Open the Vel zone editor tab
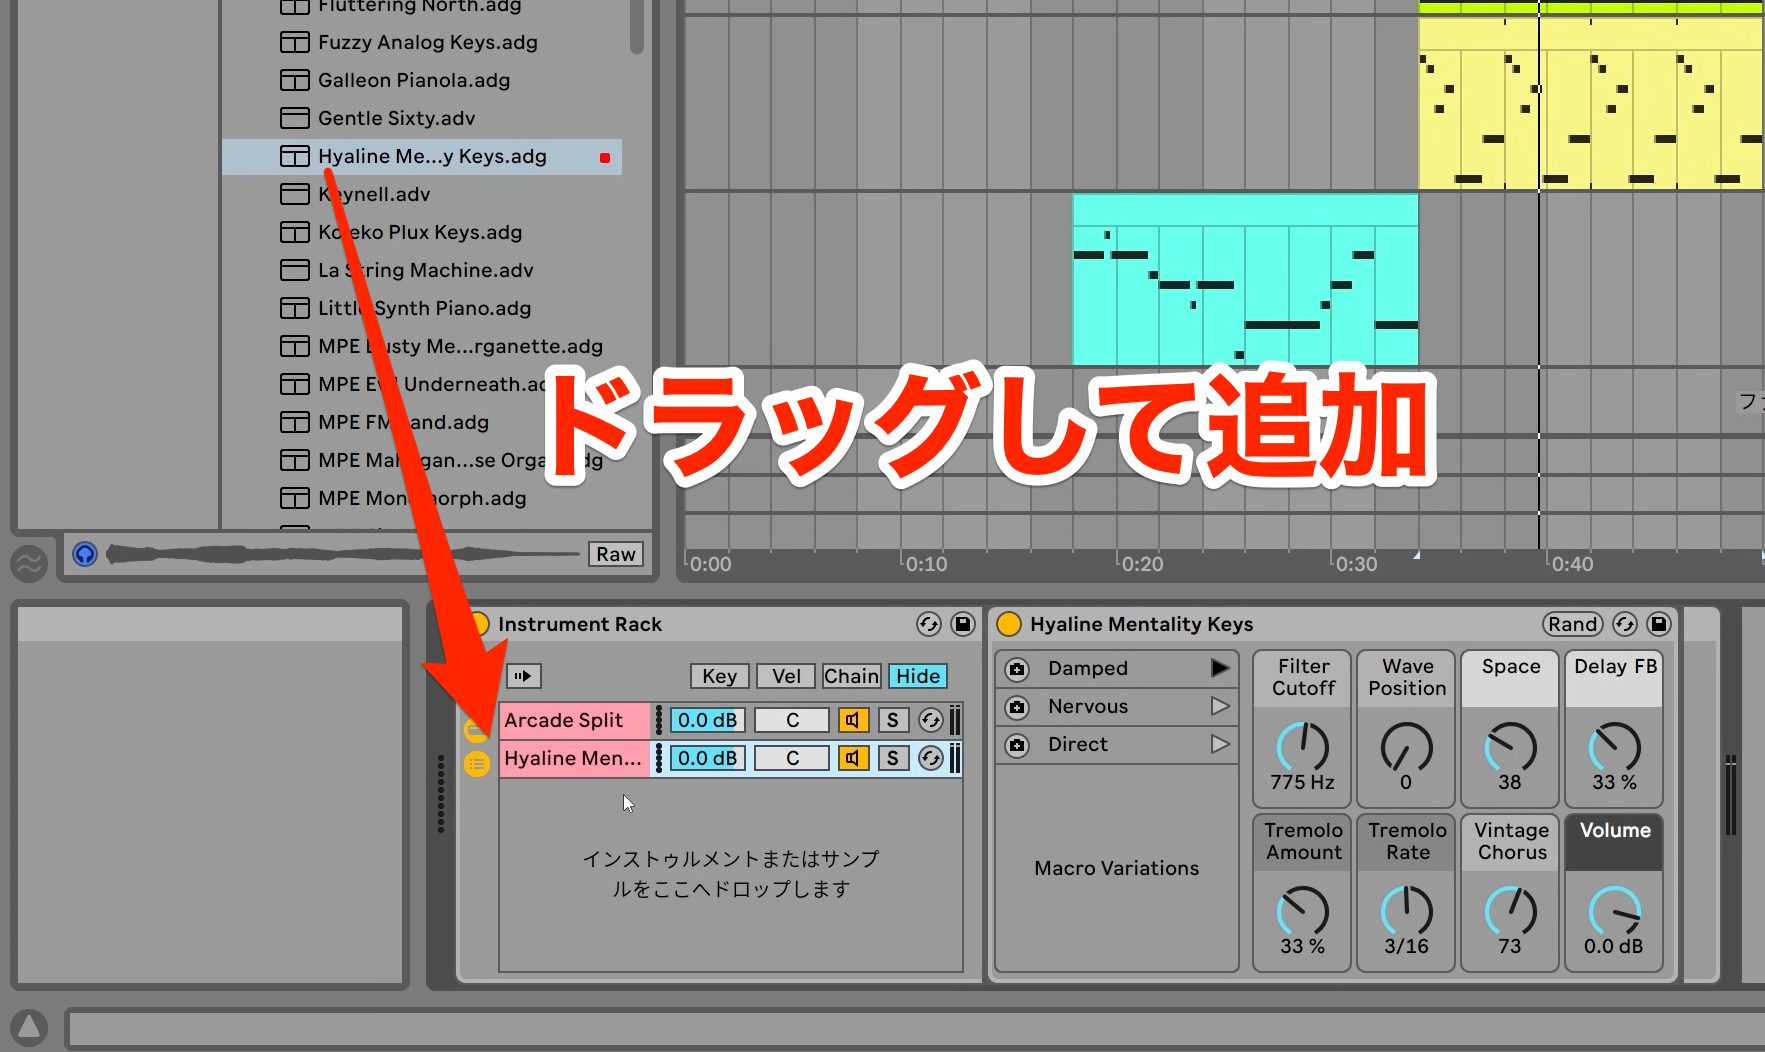The image size is (1765, 1052). pos(786,676)
